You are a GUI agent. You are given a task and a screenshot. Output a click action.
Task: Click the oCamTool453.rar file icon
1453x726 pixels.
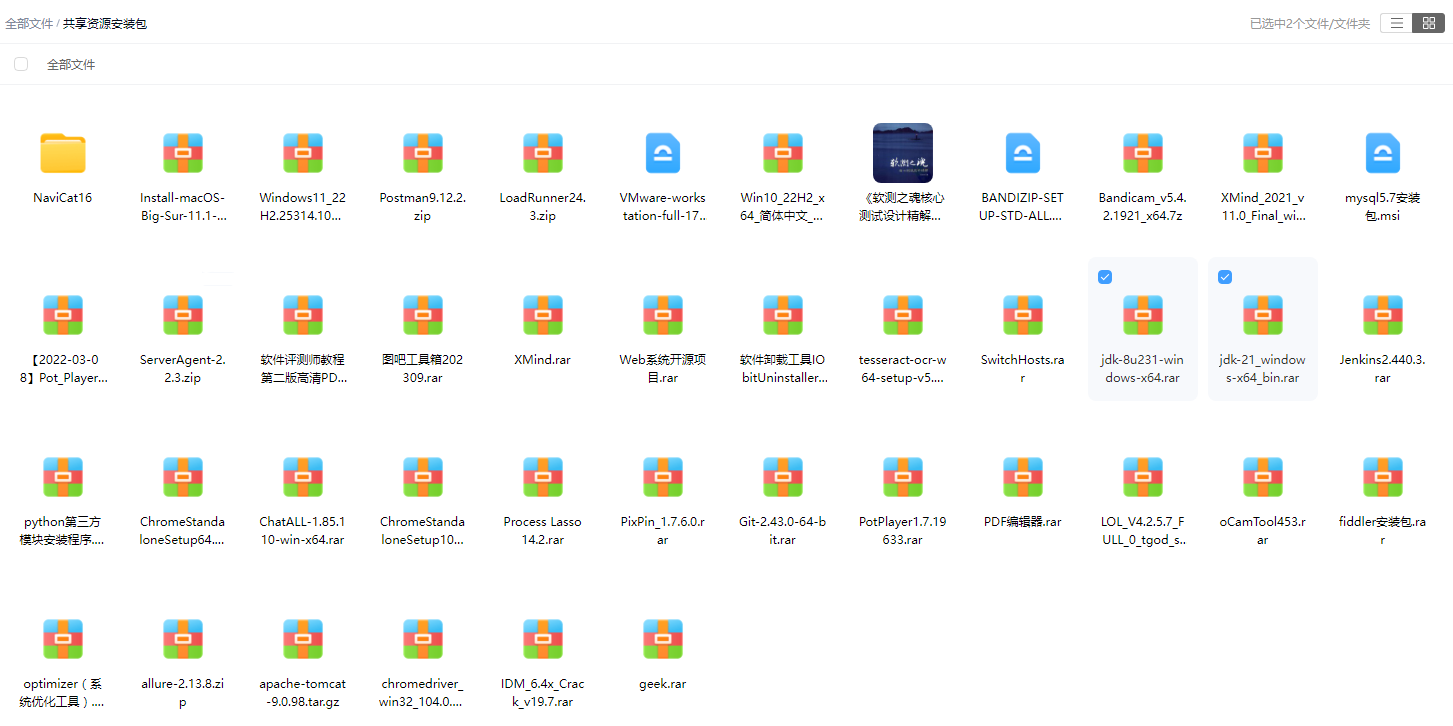(x=1262, y=477)
